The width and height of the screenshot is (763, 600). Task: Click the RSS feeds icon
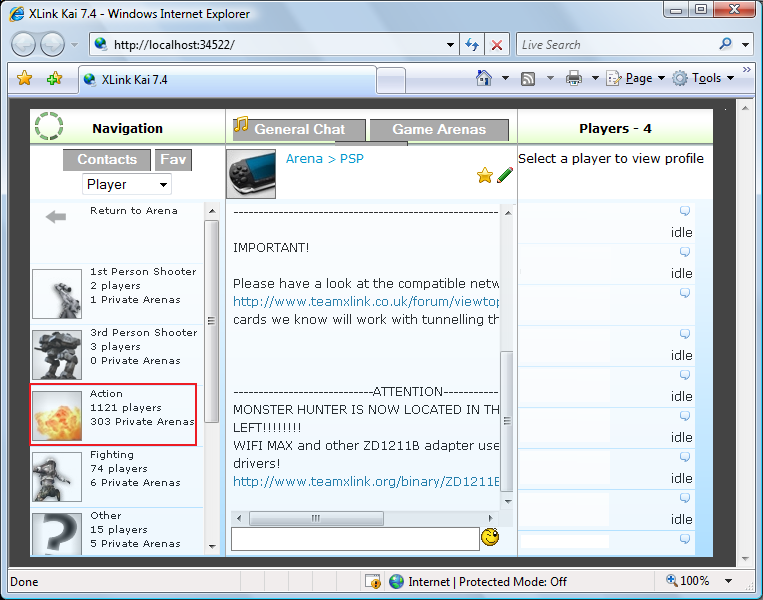[x=528, y=78]
